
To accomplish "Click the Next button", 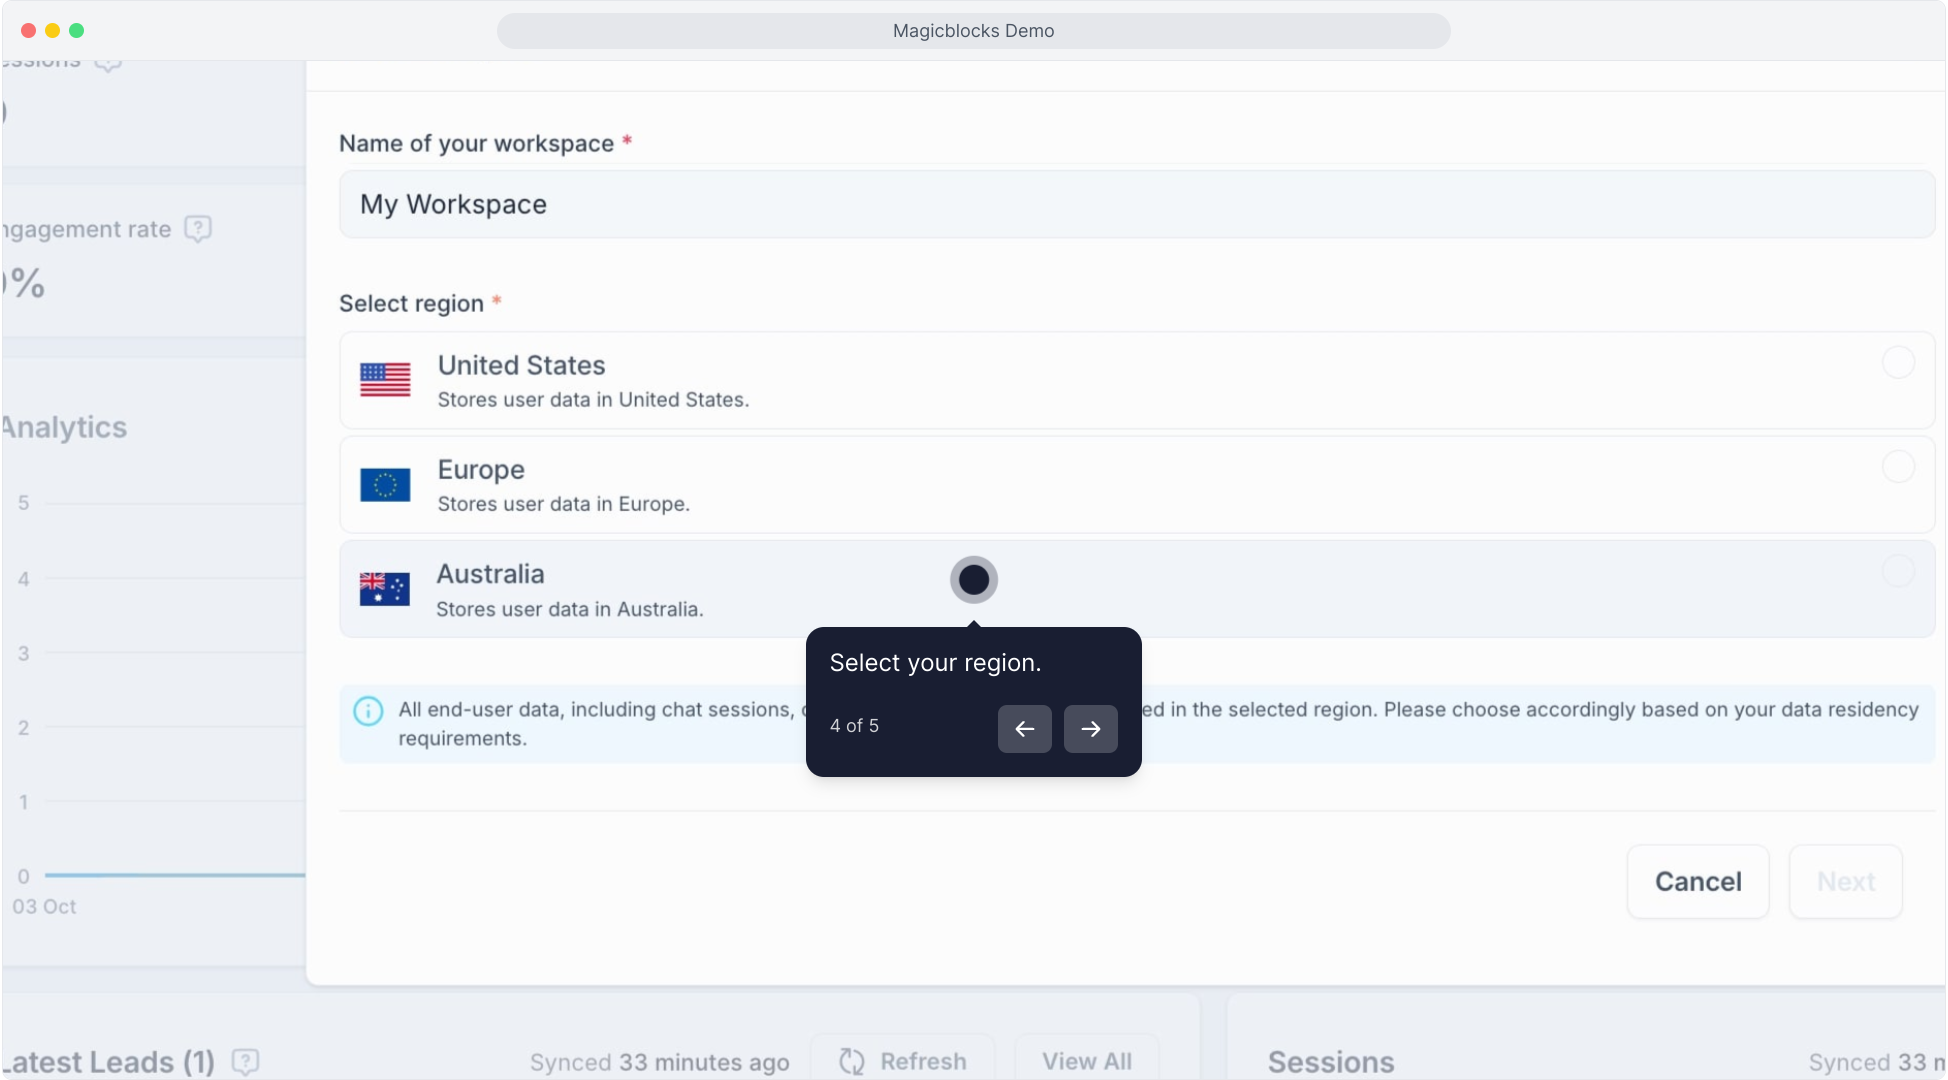I will point(1845,881).
